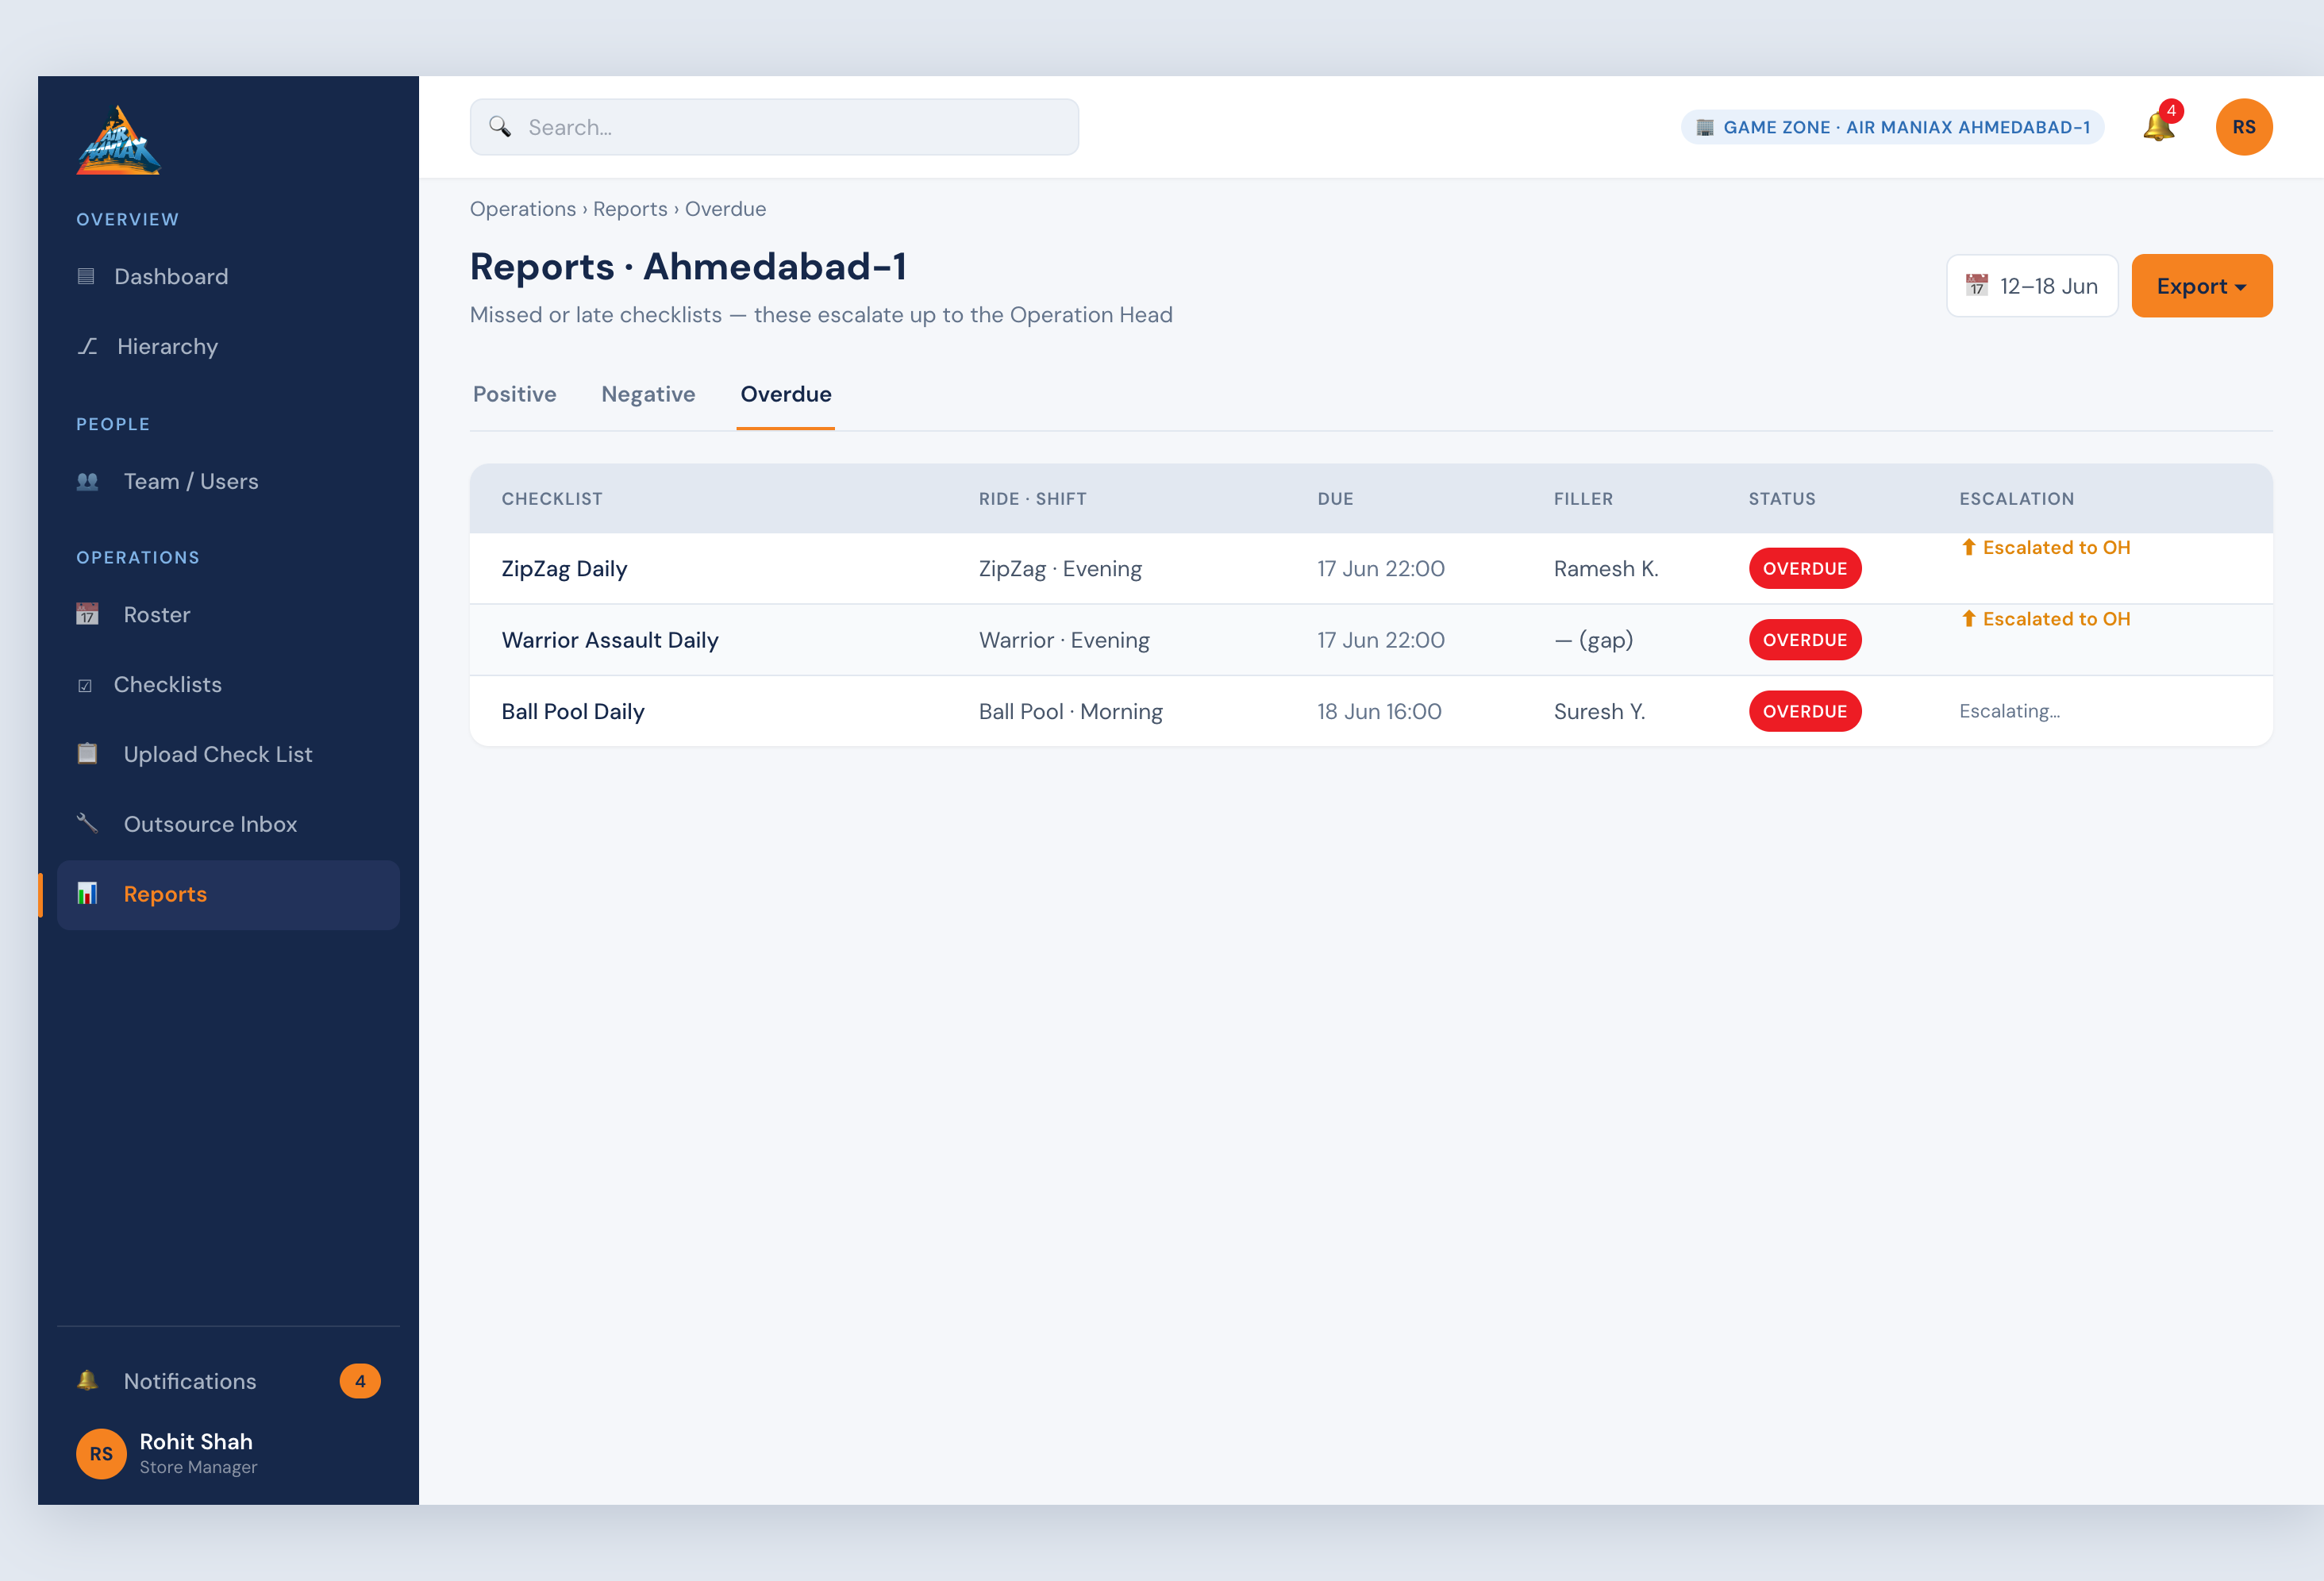Click the calendar icon in the date range picker
Screen dimensions: 2324x1581
pos(1977,285)
